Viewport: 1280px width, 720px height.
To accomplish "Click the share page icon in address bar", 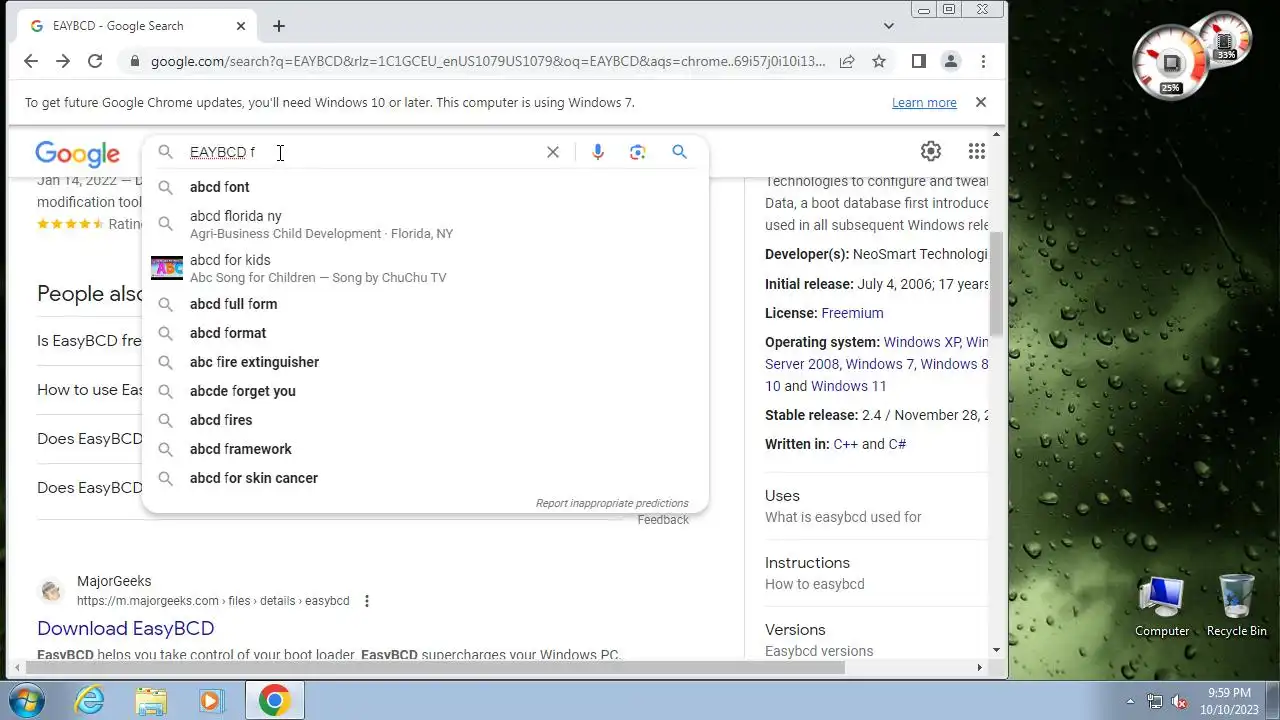I will coord(847,61).
